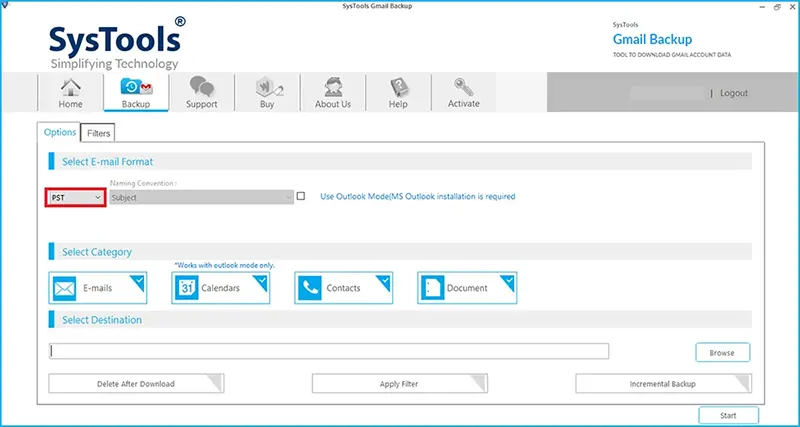Click the Select Category heading
This screenshot has height=427, width=800.
[97, 252]
